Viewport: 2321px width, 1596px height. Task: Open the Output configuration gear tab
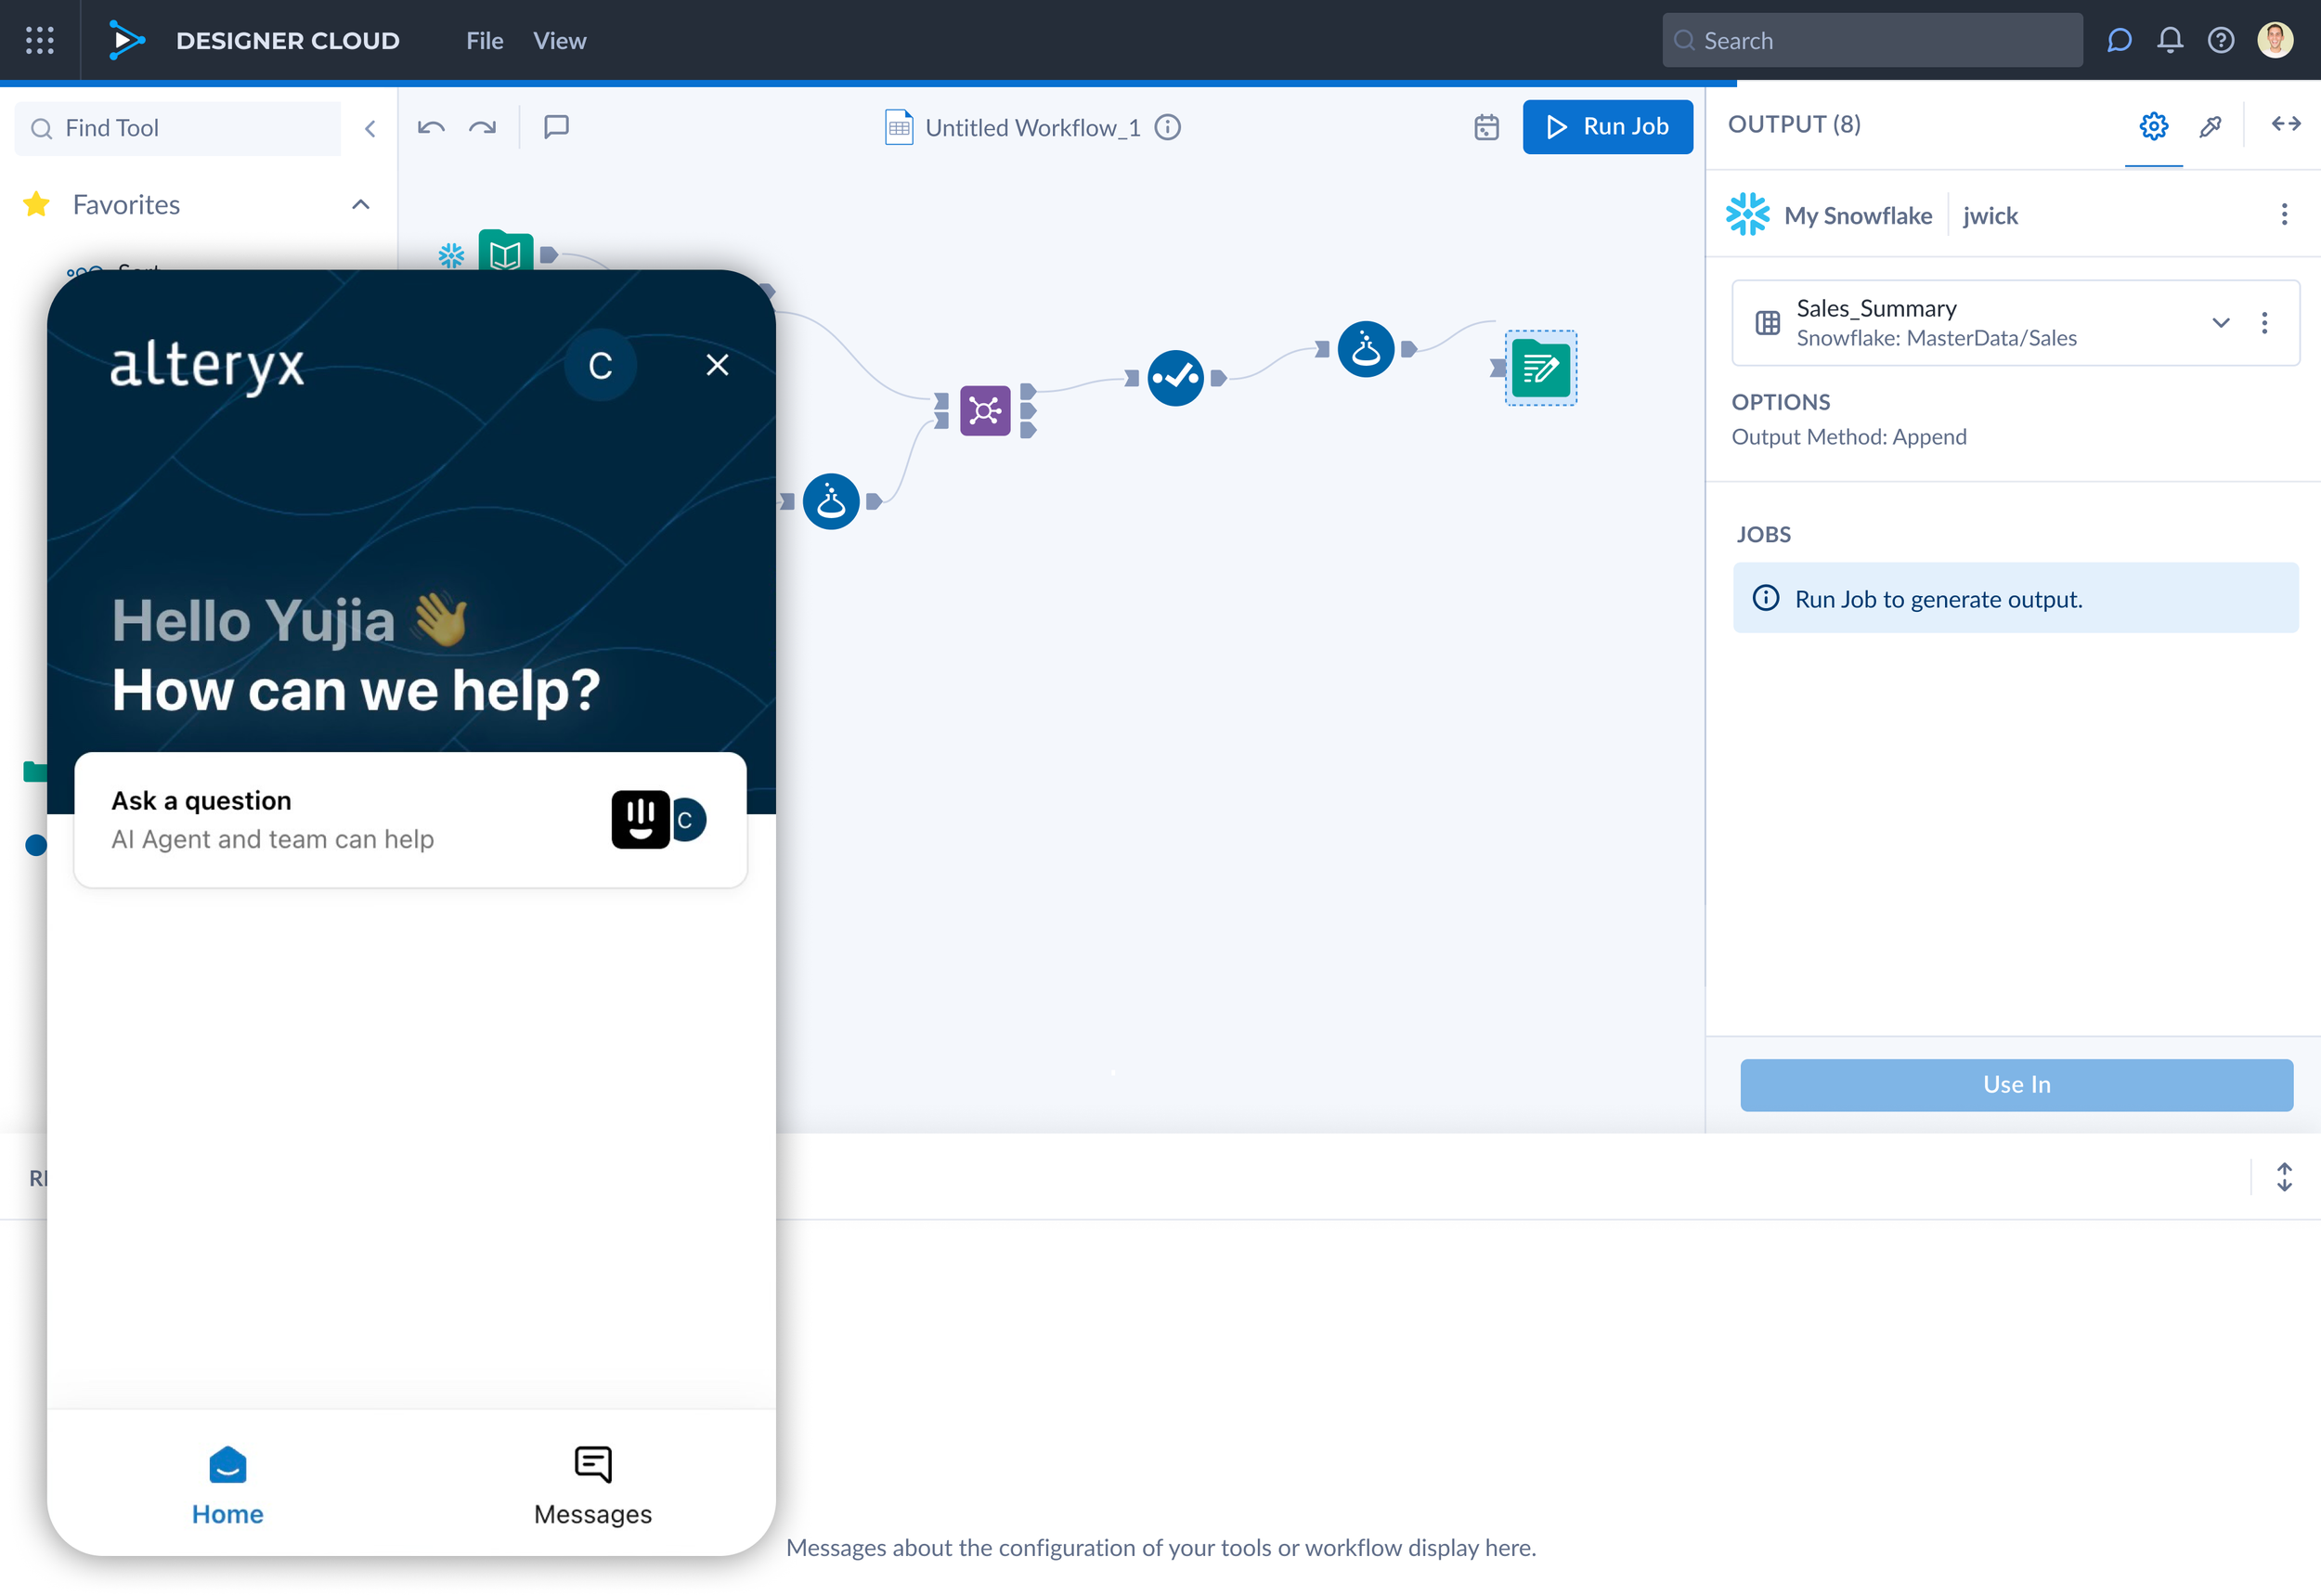(2153, 126)
